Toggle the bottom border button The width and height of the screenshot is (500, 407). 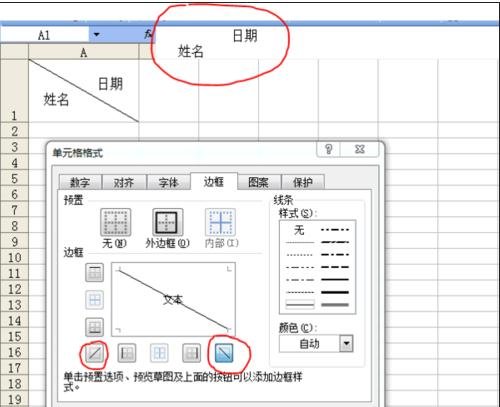coord(95,327)
